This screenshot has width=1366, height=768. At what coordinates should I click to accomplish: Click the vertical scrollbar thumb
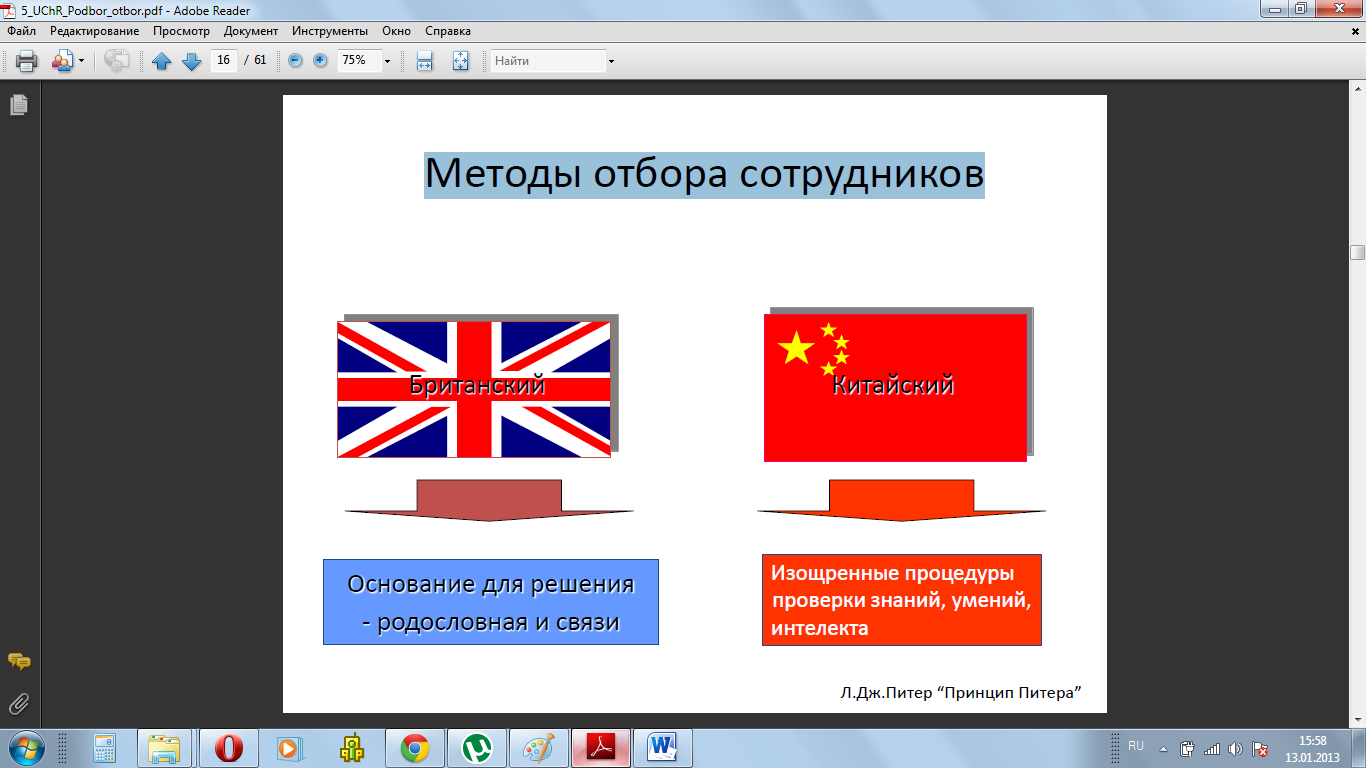click(1357, 252)
